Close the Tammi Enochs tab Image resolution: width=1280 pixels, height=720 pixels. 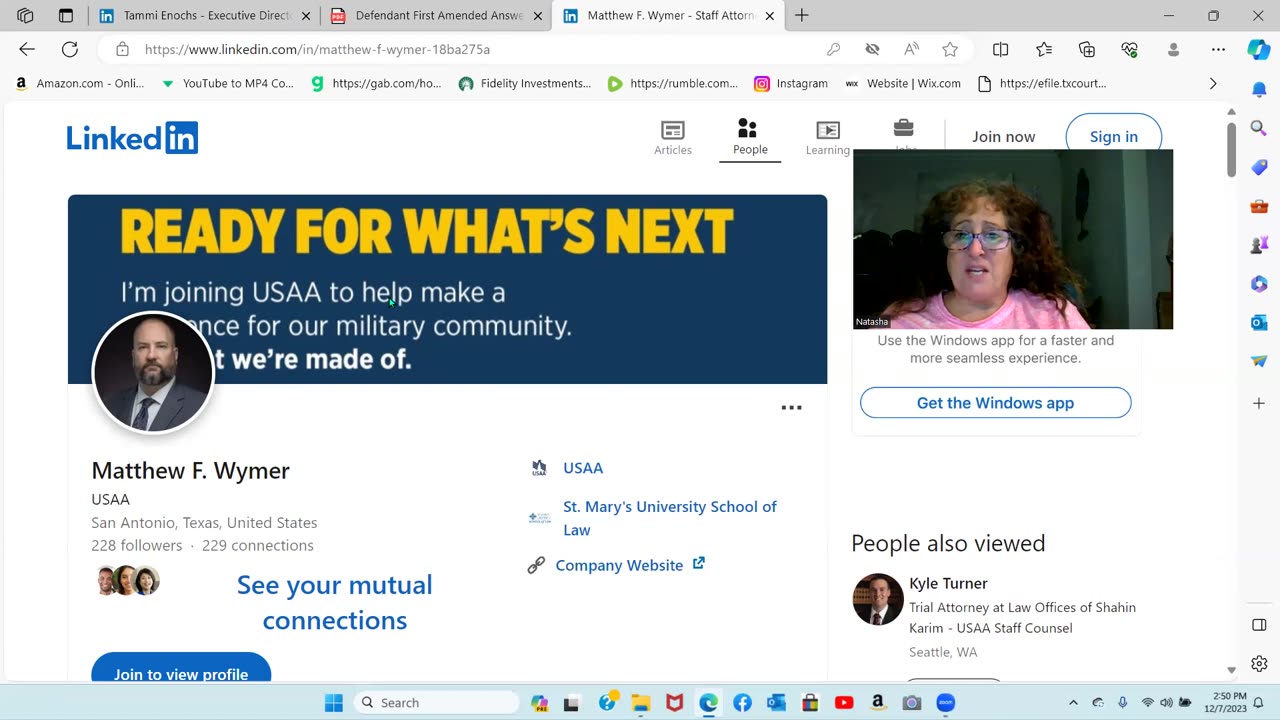(306, 16)
